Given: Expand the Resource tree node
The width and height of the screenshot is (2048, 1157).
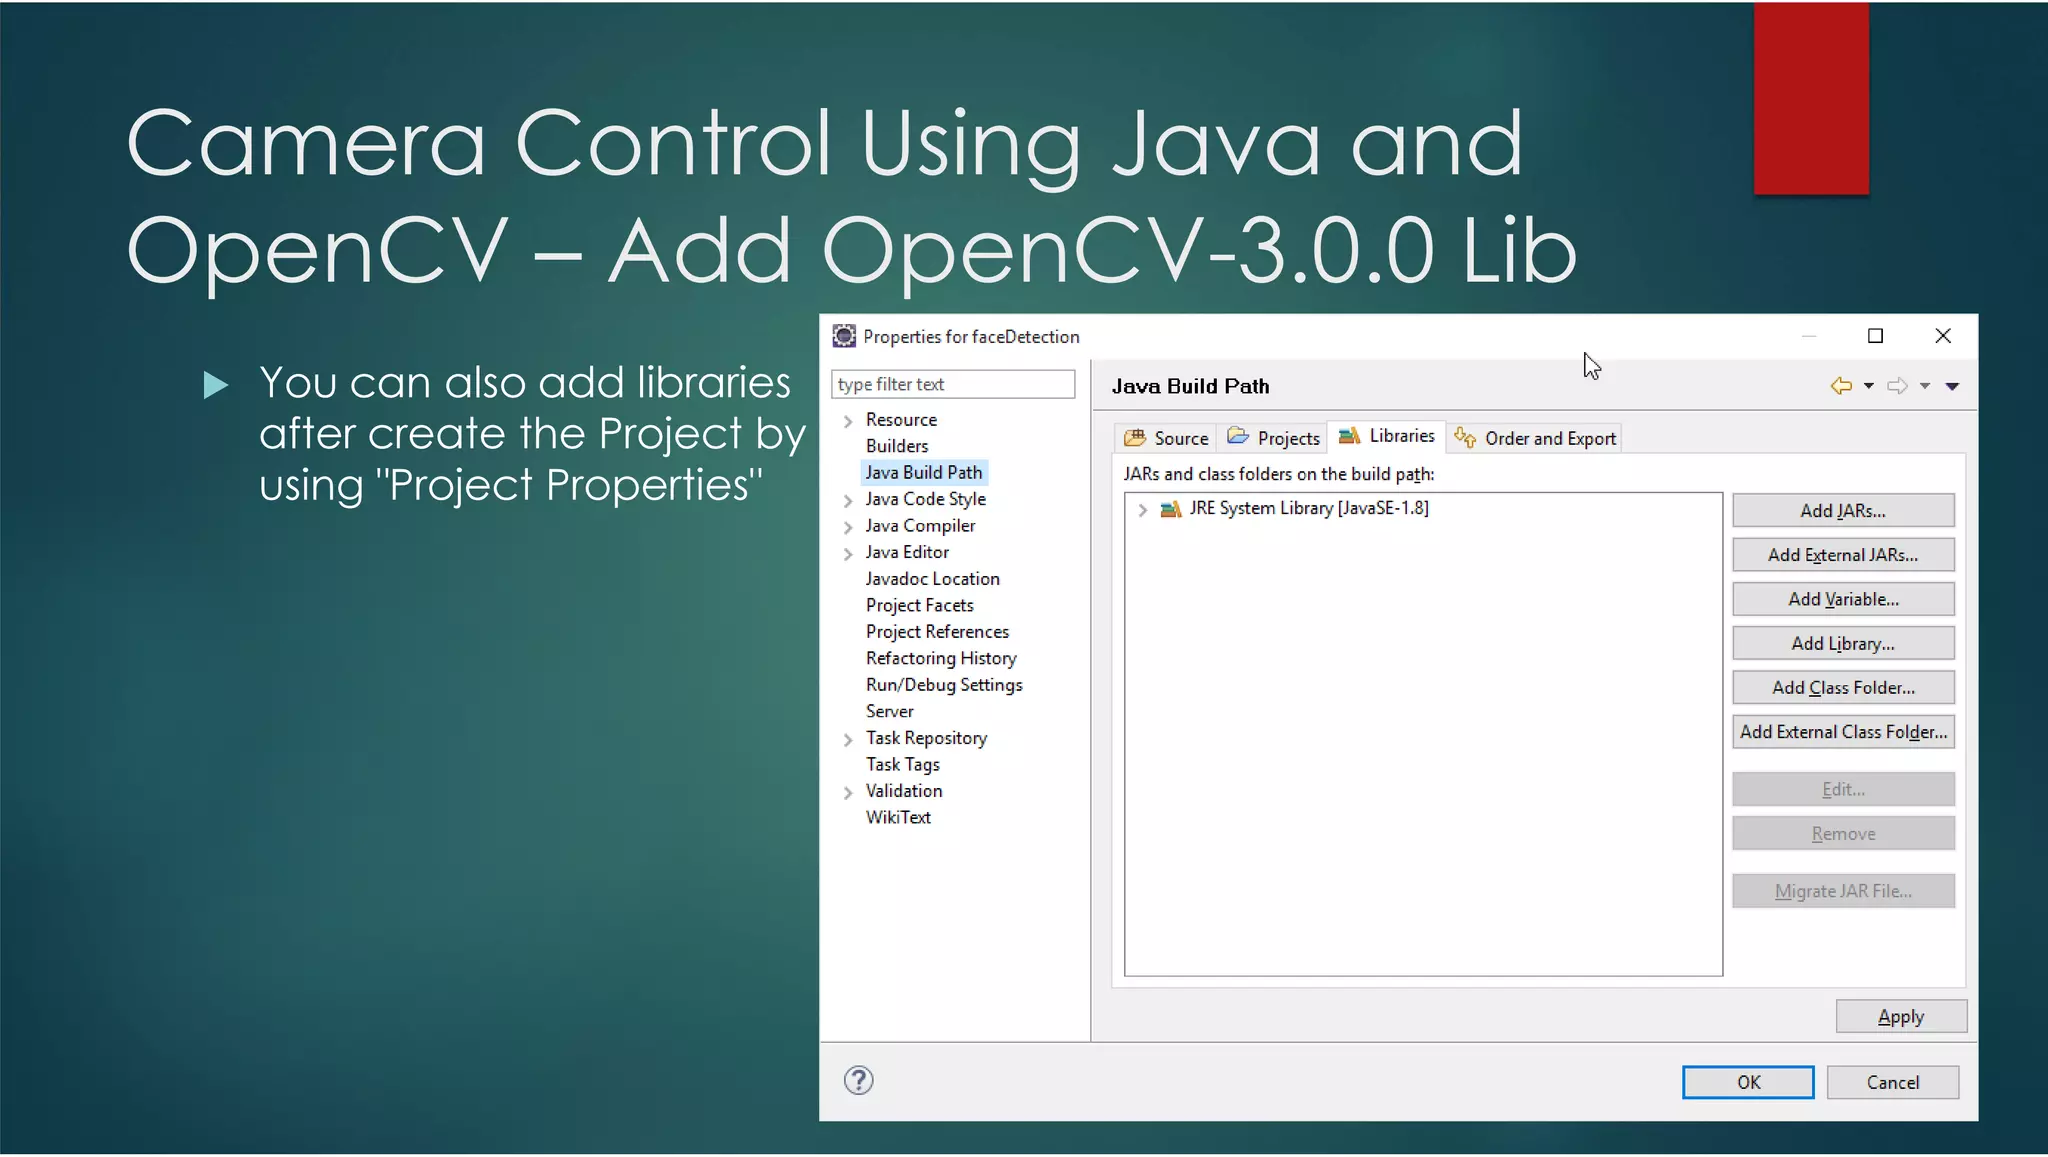Looking at the screenshot, I should pyautogui.click(x=848, y=421).
